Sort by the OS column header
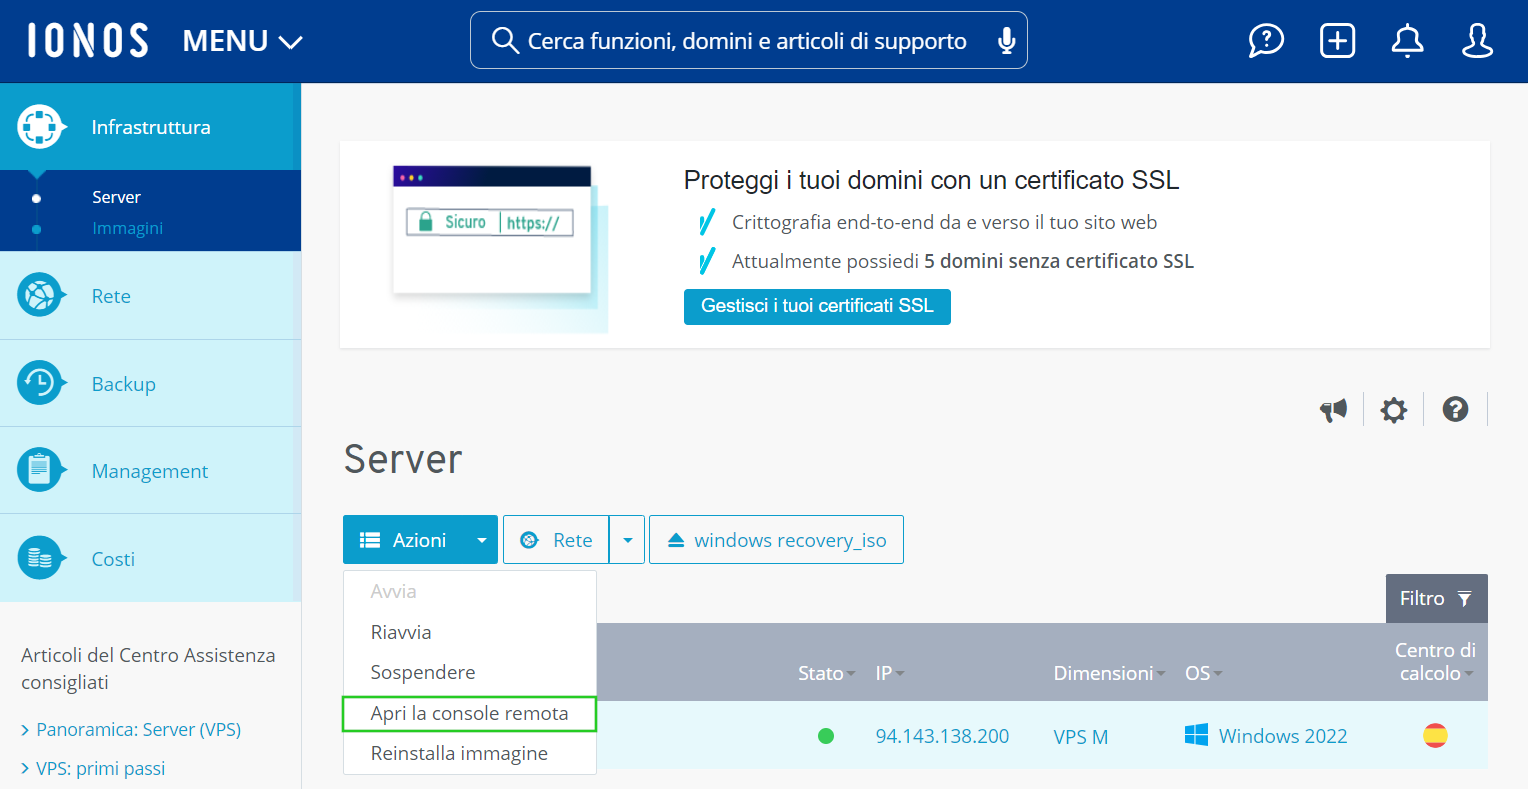This screenshot has width=1528, height=789. click(1203, 673)
